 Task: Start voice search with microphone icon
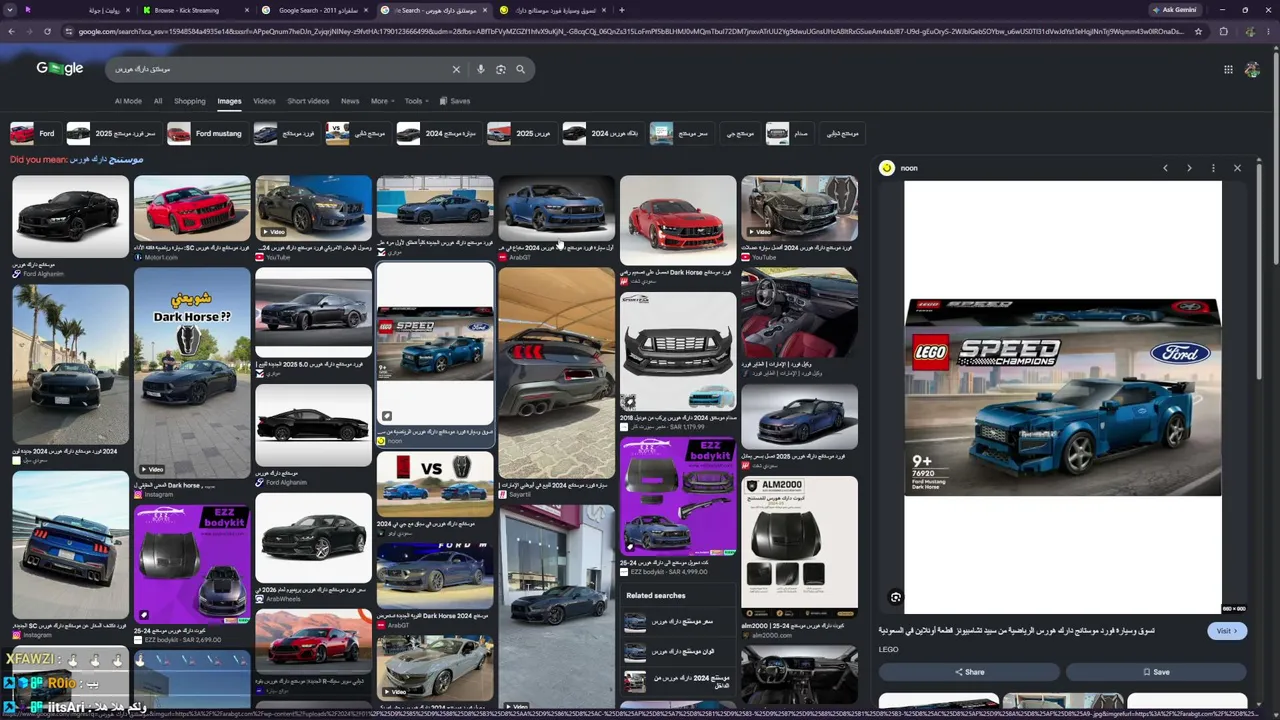481,69
